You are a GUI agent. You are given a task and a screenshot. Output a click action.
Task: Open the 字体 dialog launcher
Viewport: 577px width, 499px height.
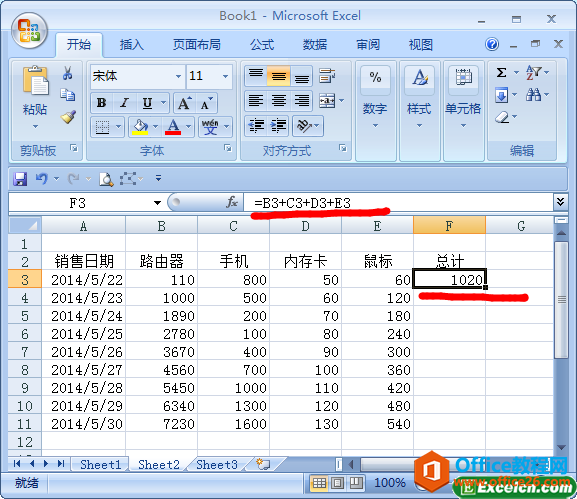pyautogui.click(x=228, y=148)
